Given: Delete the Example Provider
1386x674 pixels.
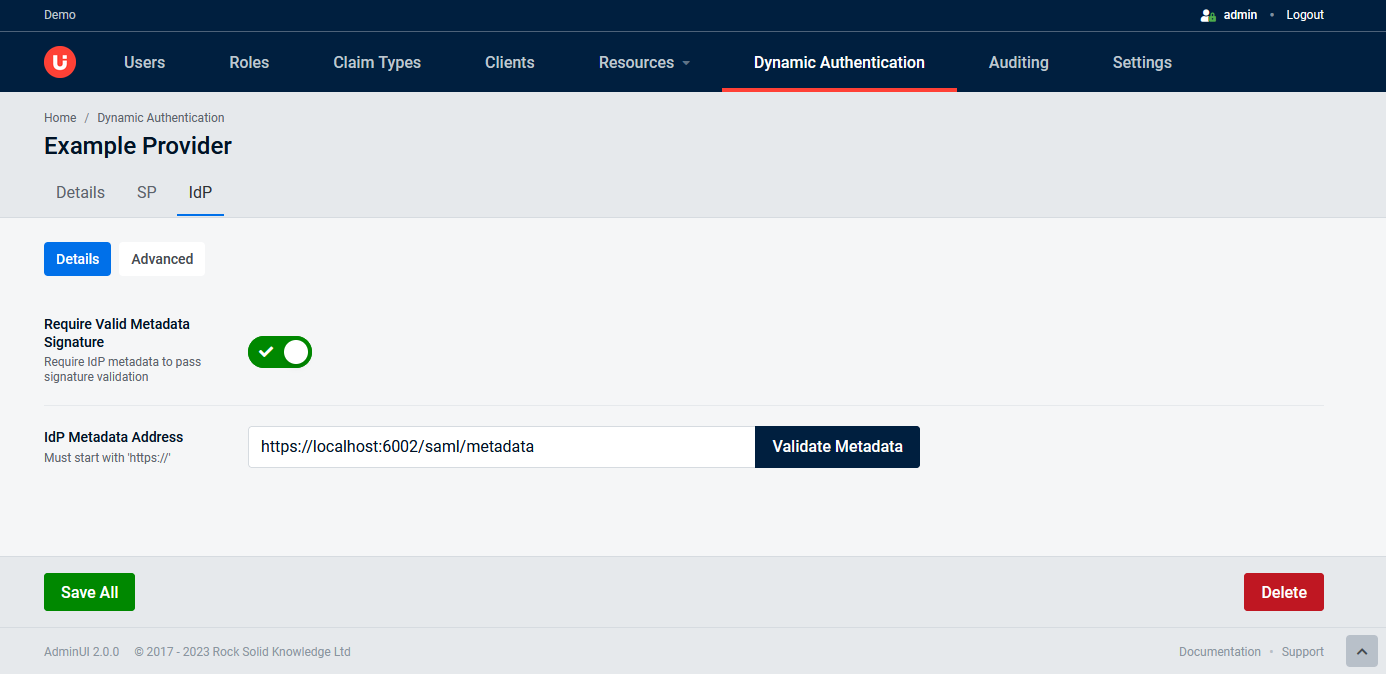Looking at the screenshot, I should click(1283, 591).
